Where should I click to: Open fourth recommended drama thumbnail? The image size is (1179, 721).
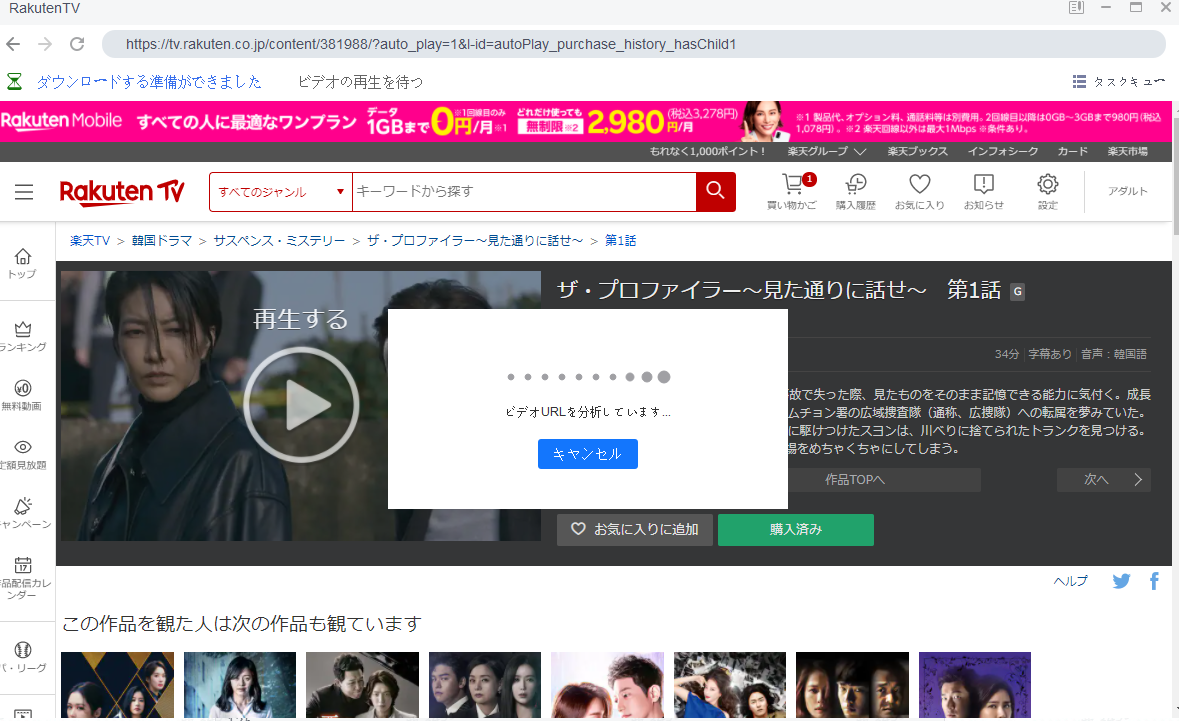(x=485, y=685)
